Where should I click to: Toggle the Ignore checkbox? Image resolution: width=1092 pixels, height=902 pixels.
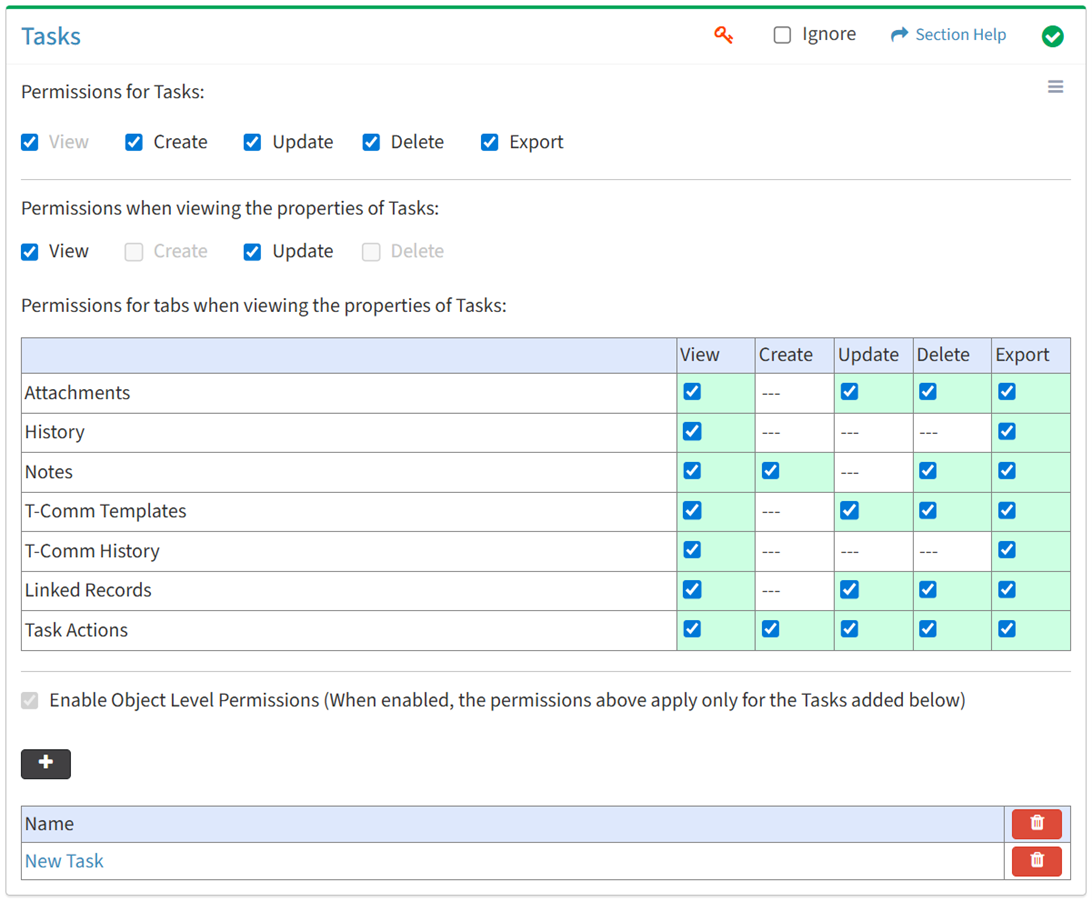[x=782, y=35]
